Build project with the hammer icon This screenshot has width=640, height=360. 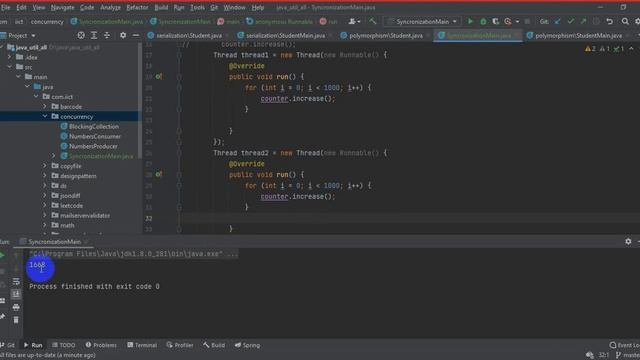pyautogui.click(x=372, y=21)
